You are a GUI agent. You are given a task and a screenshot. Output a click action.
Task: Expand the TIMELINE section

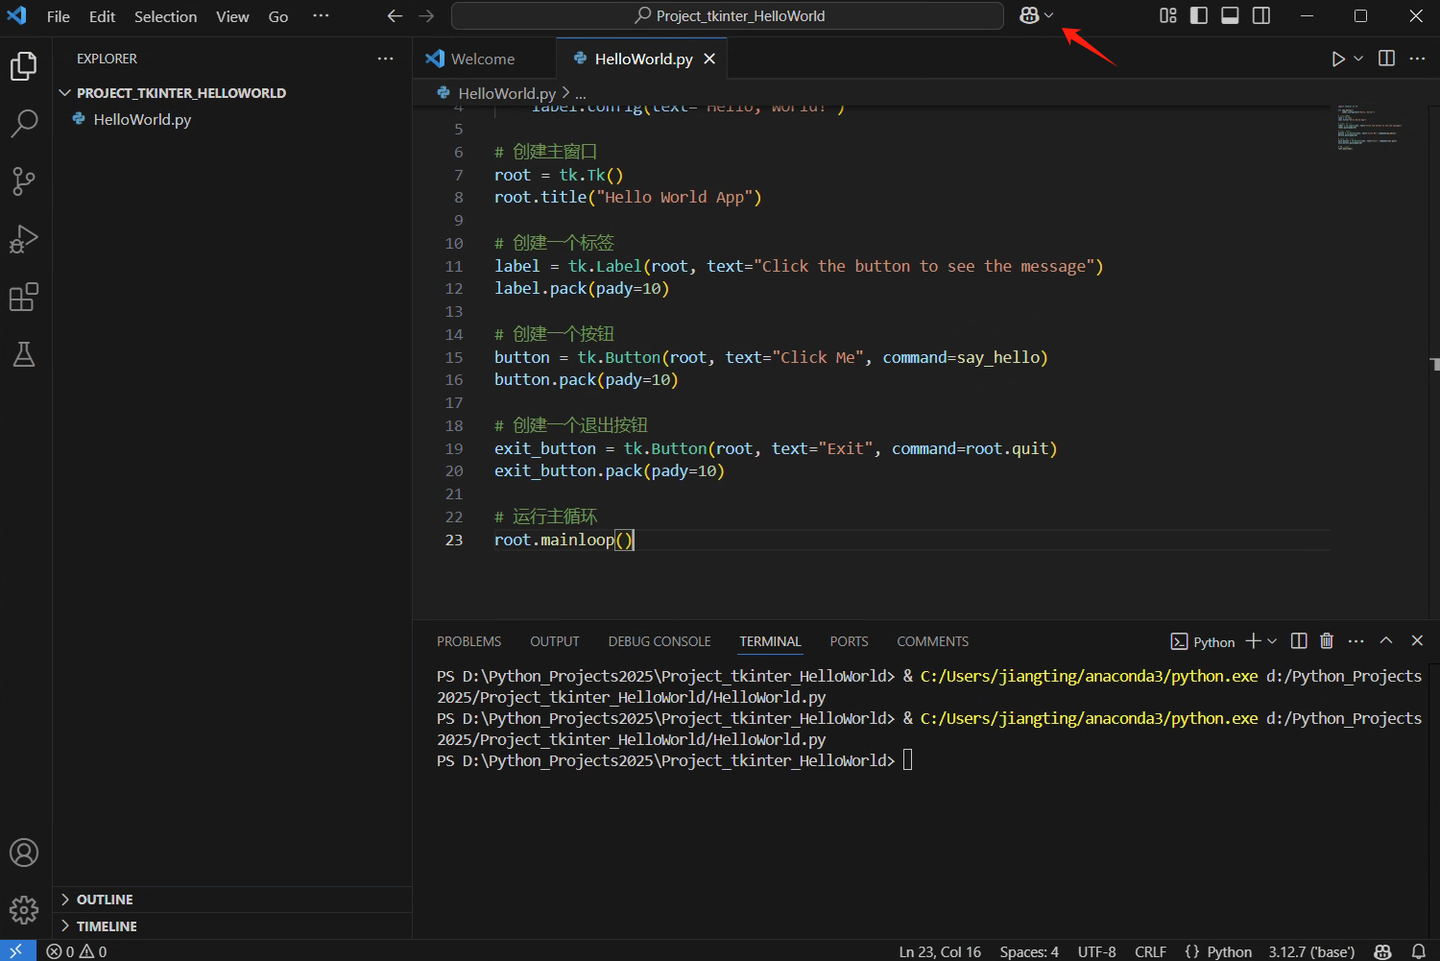106,926
